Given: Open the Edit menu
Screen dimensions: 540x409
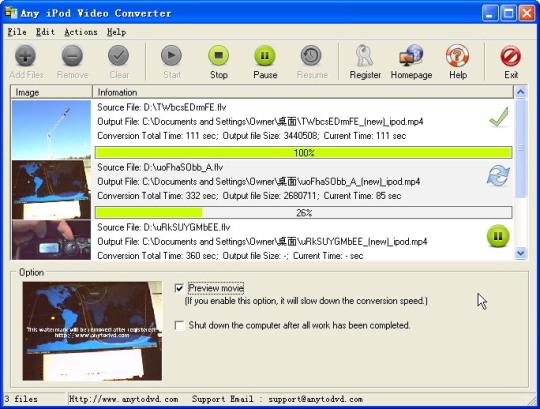Looking at the screenshot, I should tap(45, 32).
